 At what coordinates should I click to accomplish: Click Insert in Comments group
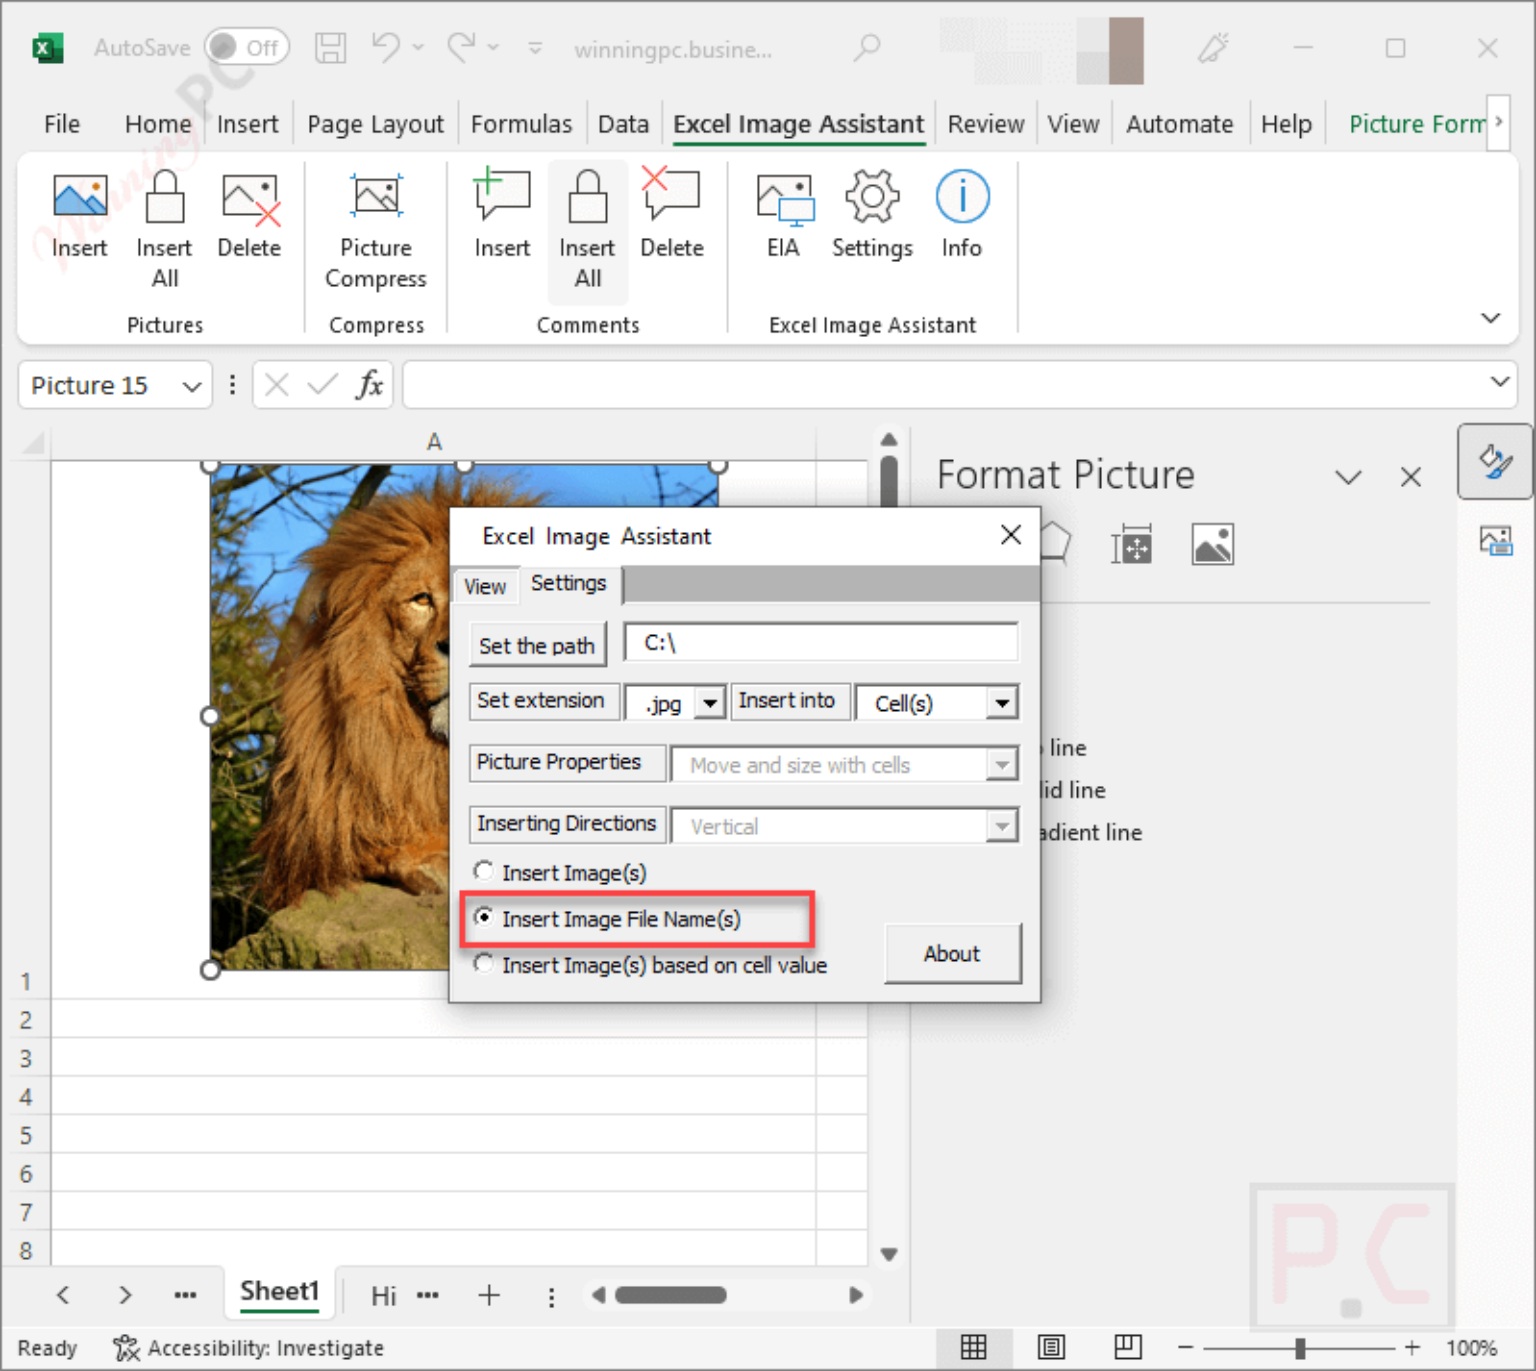coord(502,215)
